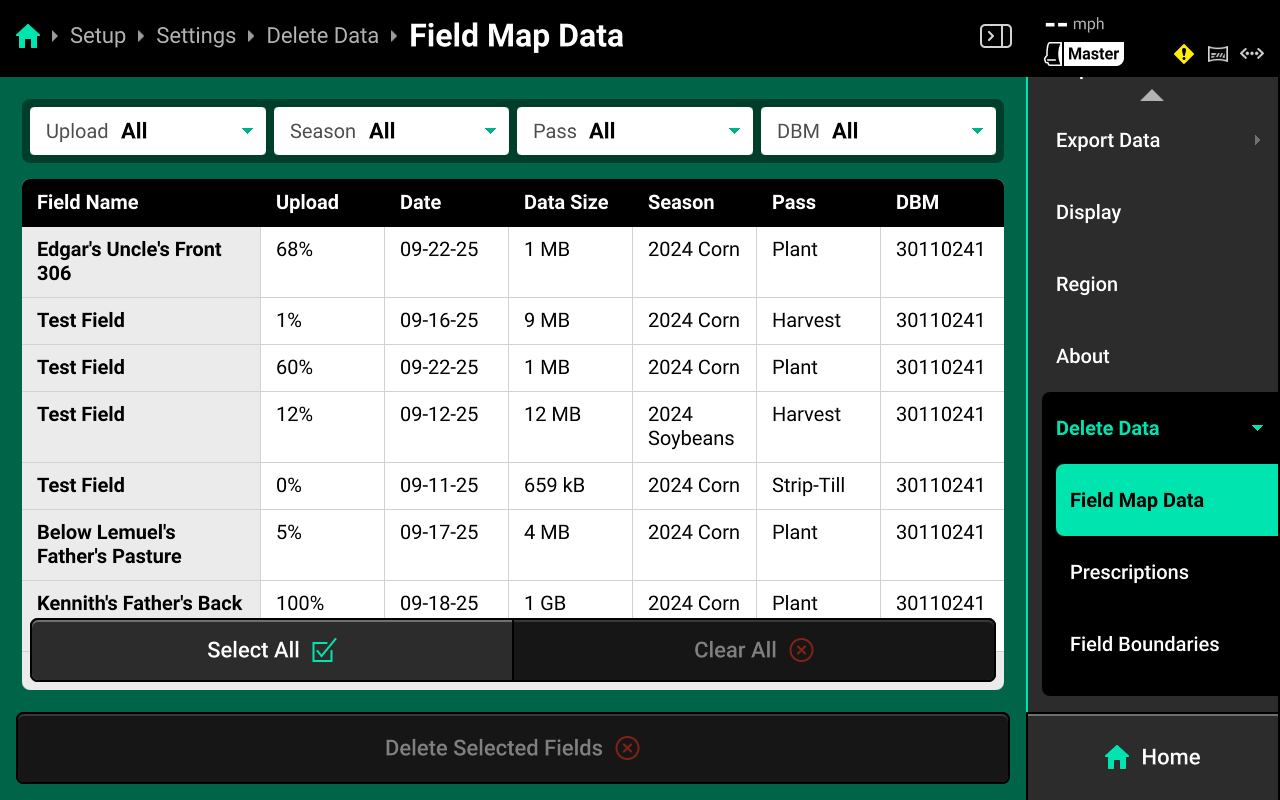Open the Pass filter dropdown
The image size is (1280, 800).
pos(634,131)
